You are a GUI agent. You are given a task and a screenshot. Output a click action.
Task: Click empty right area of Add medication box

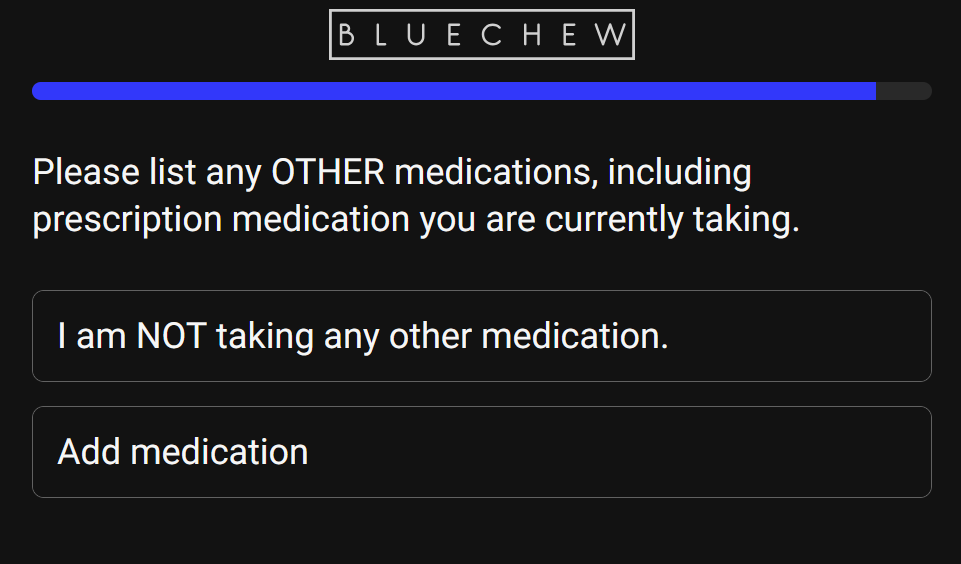click(x=674, y=452)
